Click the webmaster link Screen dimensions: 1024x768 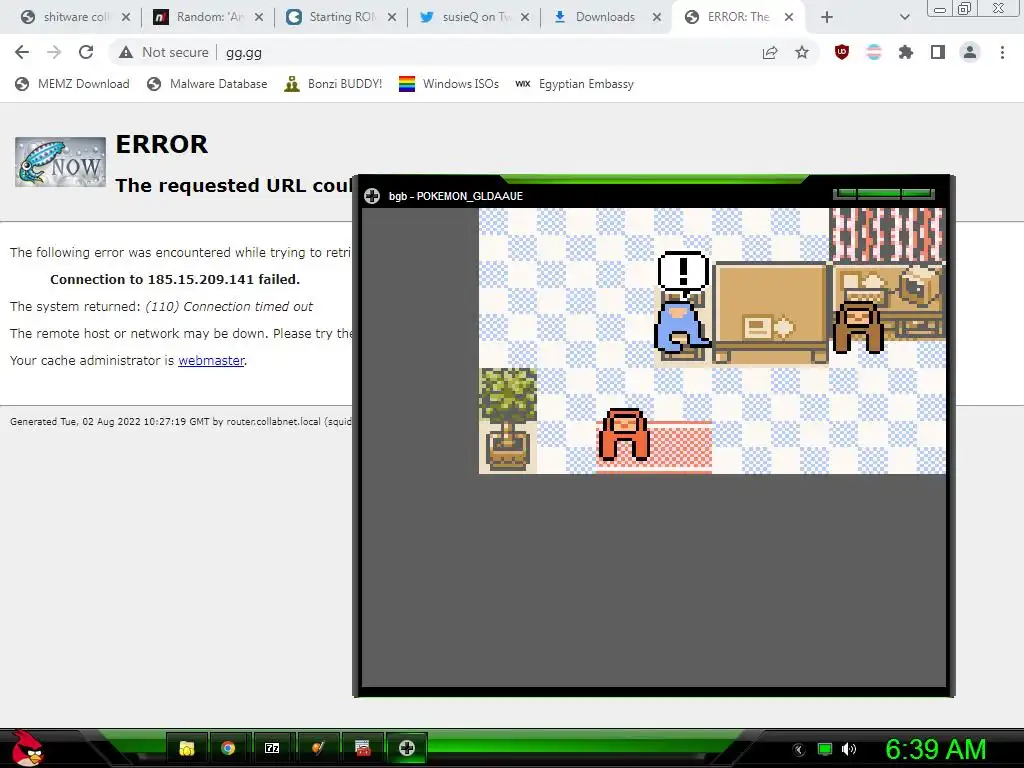211,360
